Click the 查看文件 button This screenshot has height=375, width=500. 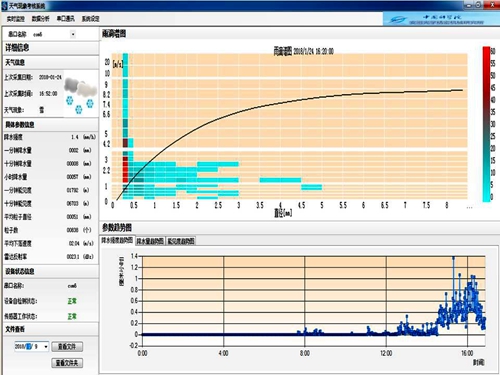point(67,347)
